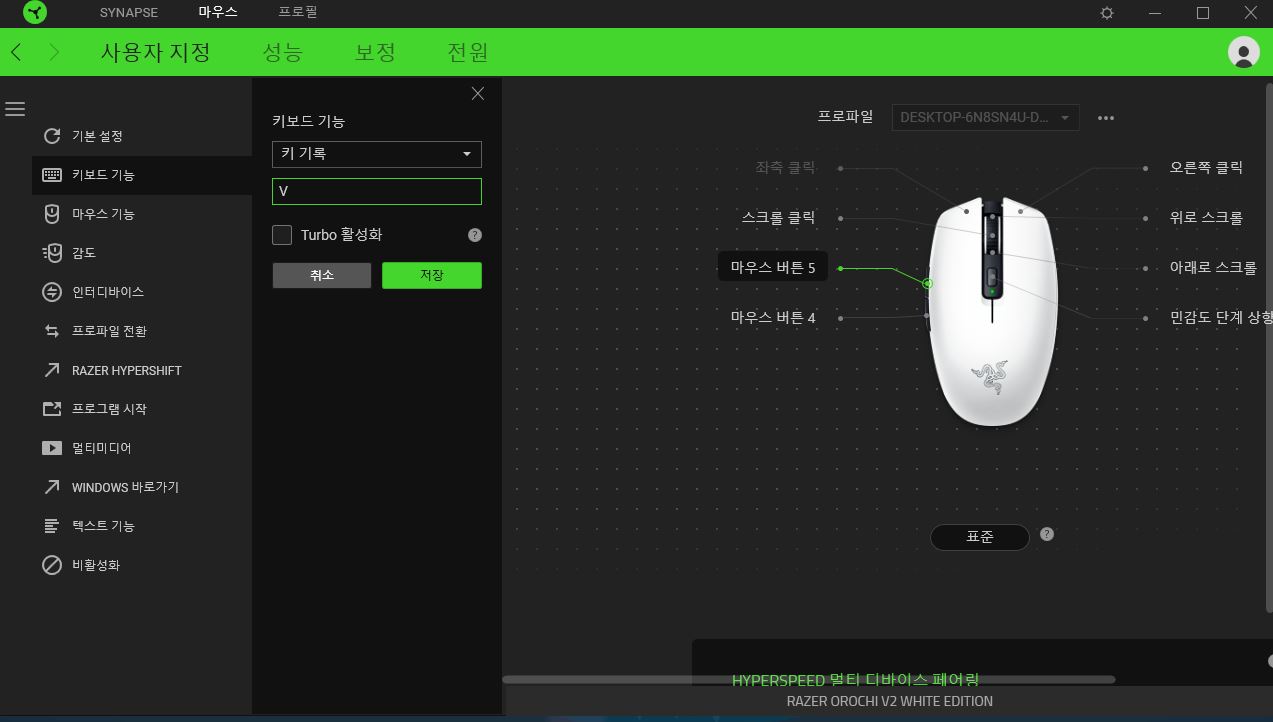1273x722 pixels.
Task: Click the key record field showing V
Action: coord(377,191)
